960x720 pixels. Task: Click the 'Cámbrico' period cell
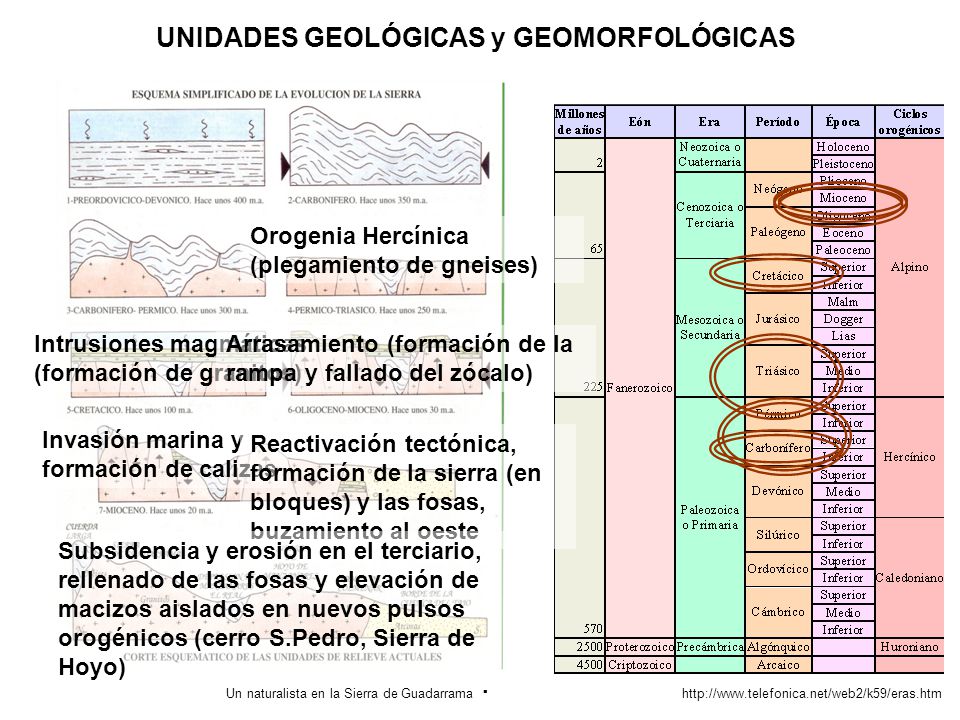(778, 612)
